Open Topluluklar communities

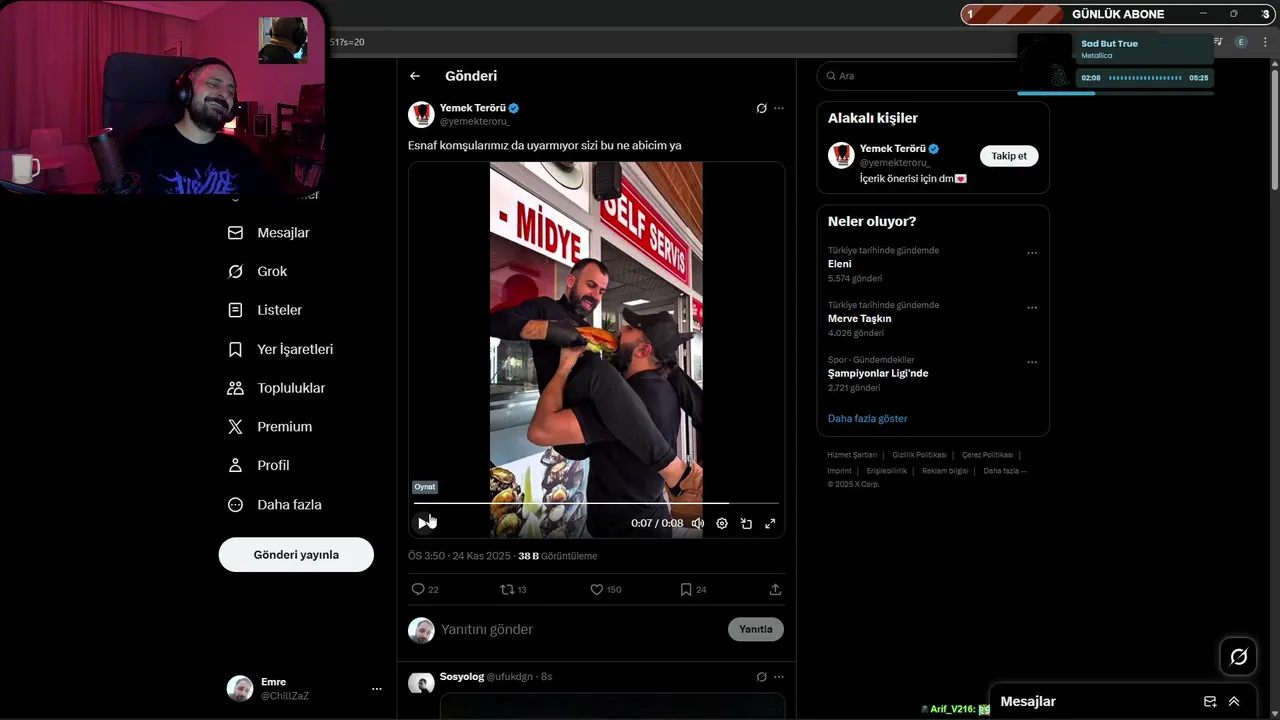pyautogui.click(x=276, y=388)
